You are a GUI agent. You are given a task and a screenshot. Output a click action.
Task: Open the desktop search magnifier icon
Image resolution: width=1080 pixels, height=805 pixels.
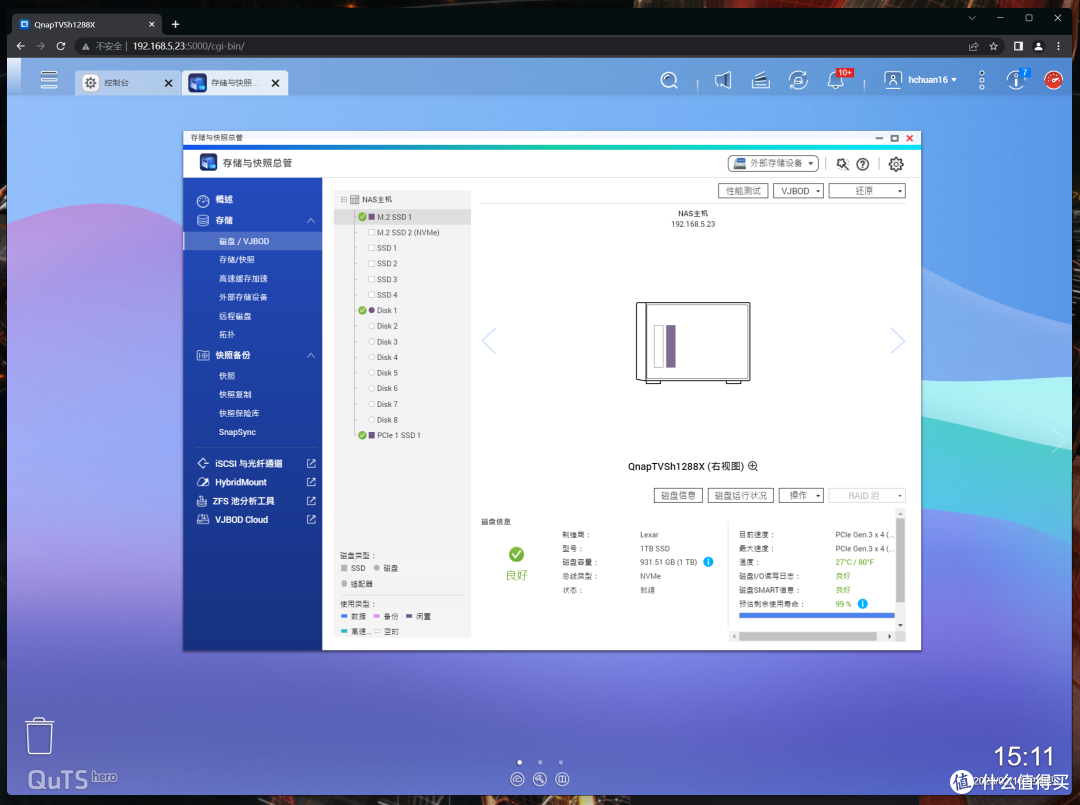click(669, 81)
